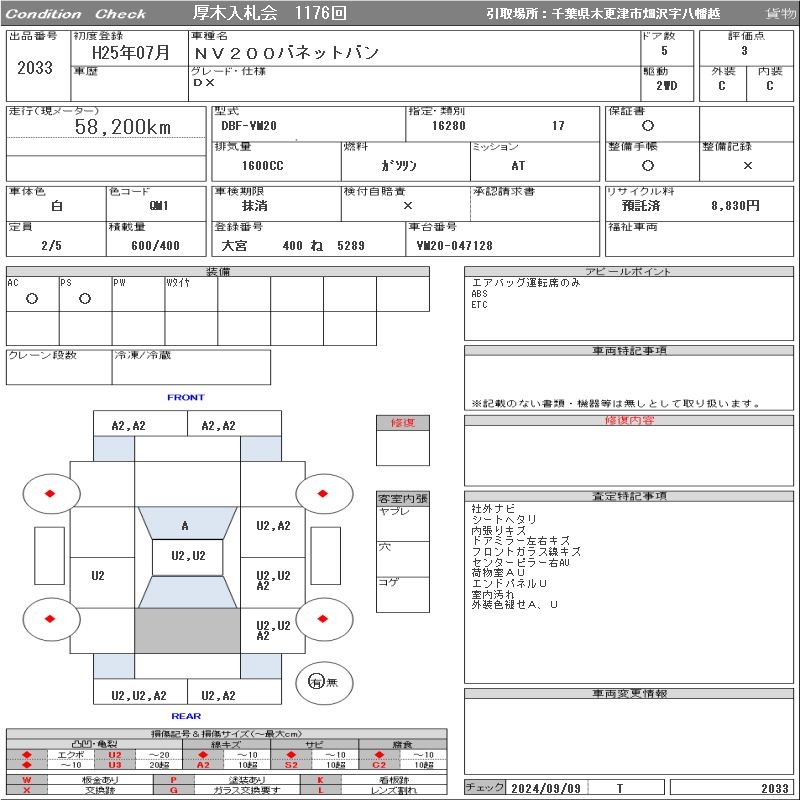Viewport: 800px width, 800px height.
Task: Click the 整備手帳 circle mark
Action: click(x=648, y=165)
